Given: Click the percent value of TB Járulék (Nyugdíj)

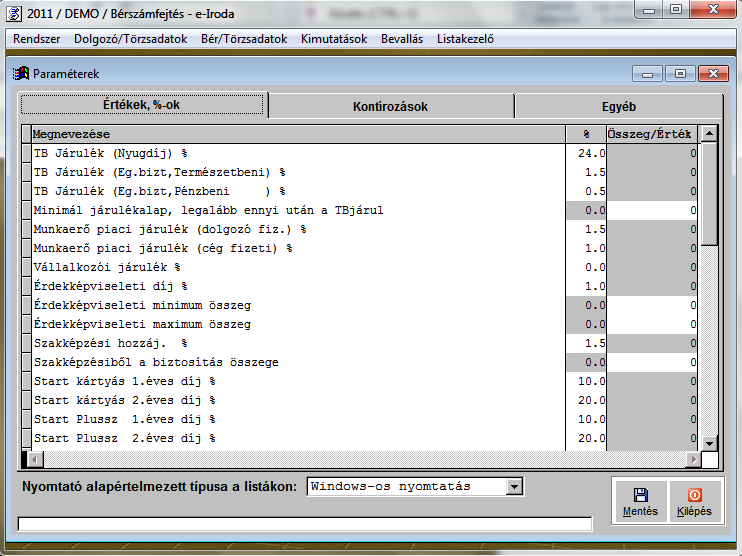Looking at the screenshot, I should 585,153.
